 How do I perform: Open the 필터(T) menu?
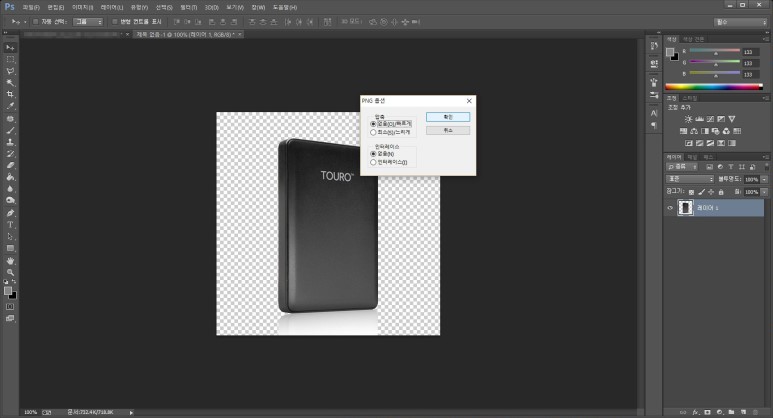[x=188, y=7]
